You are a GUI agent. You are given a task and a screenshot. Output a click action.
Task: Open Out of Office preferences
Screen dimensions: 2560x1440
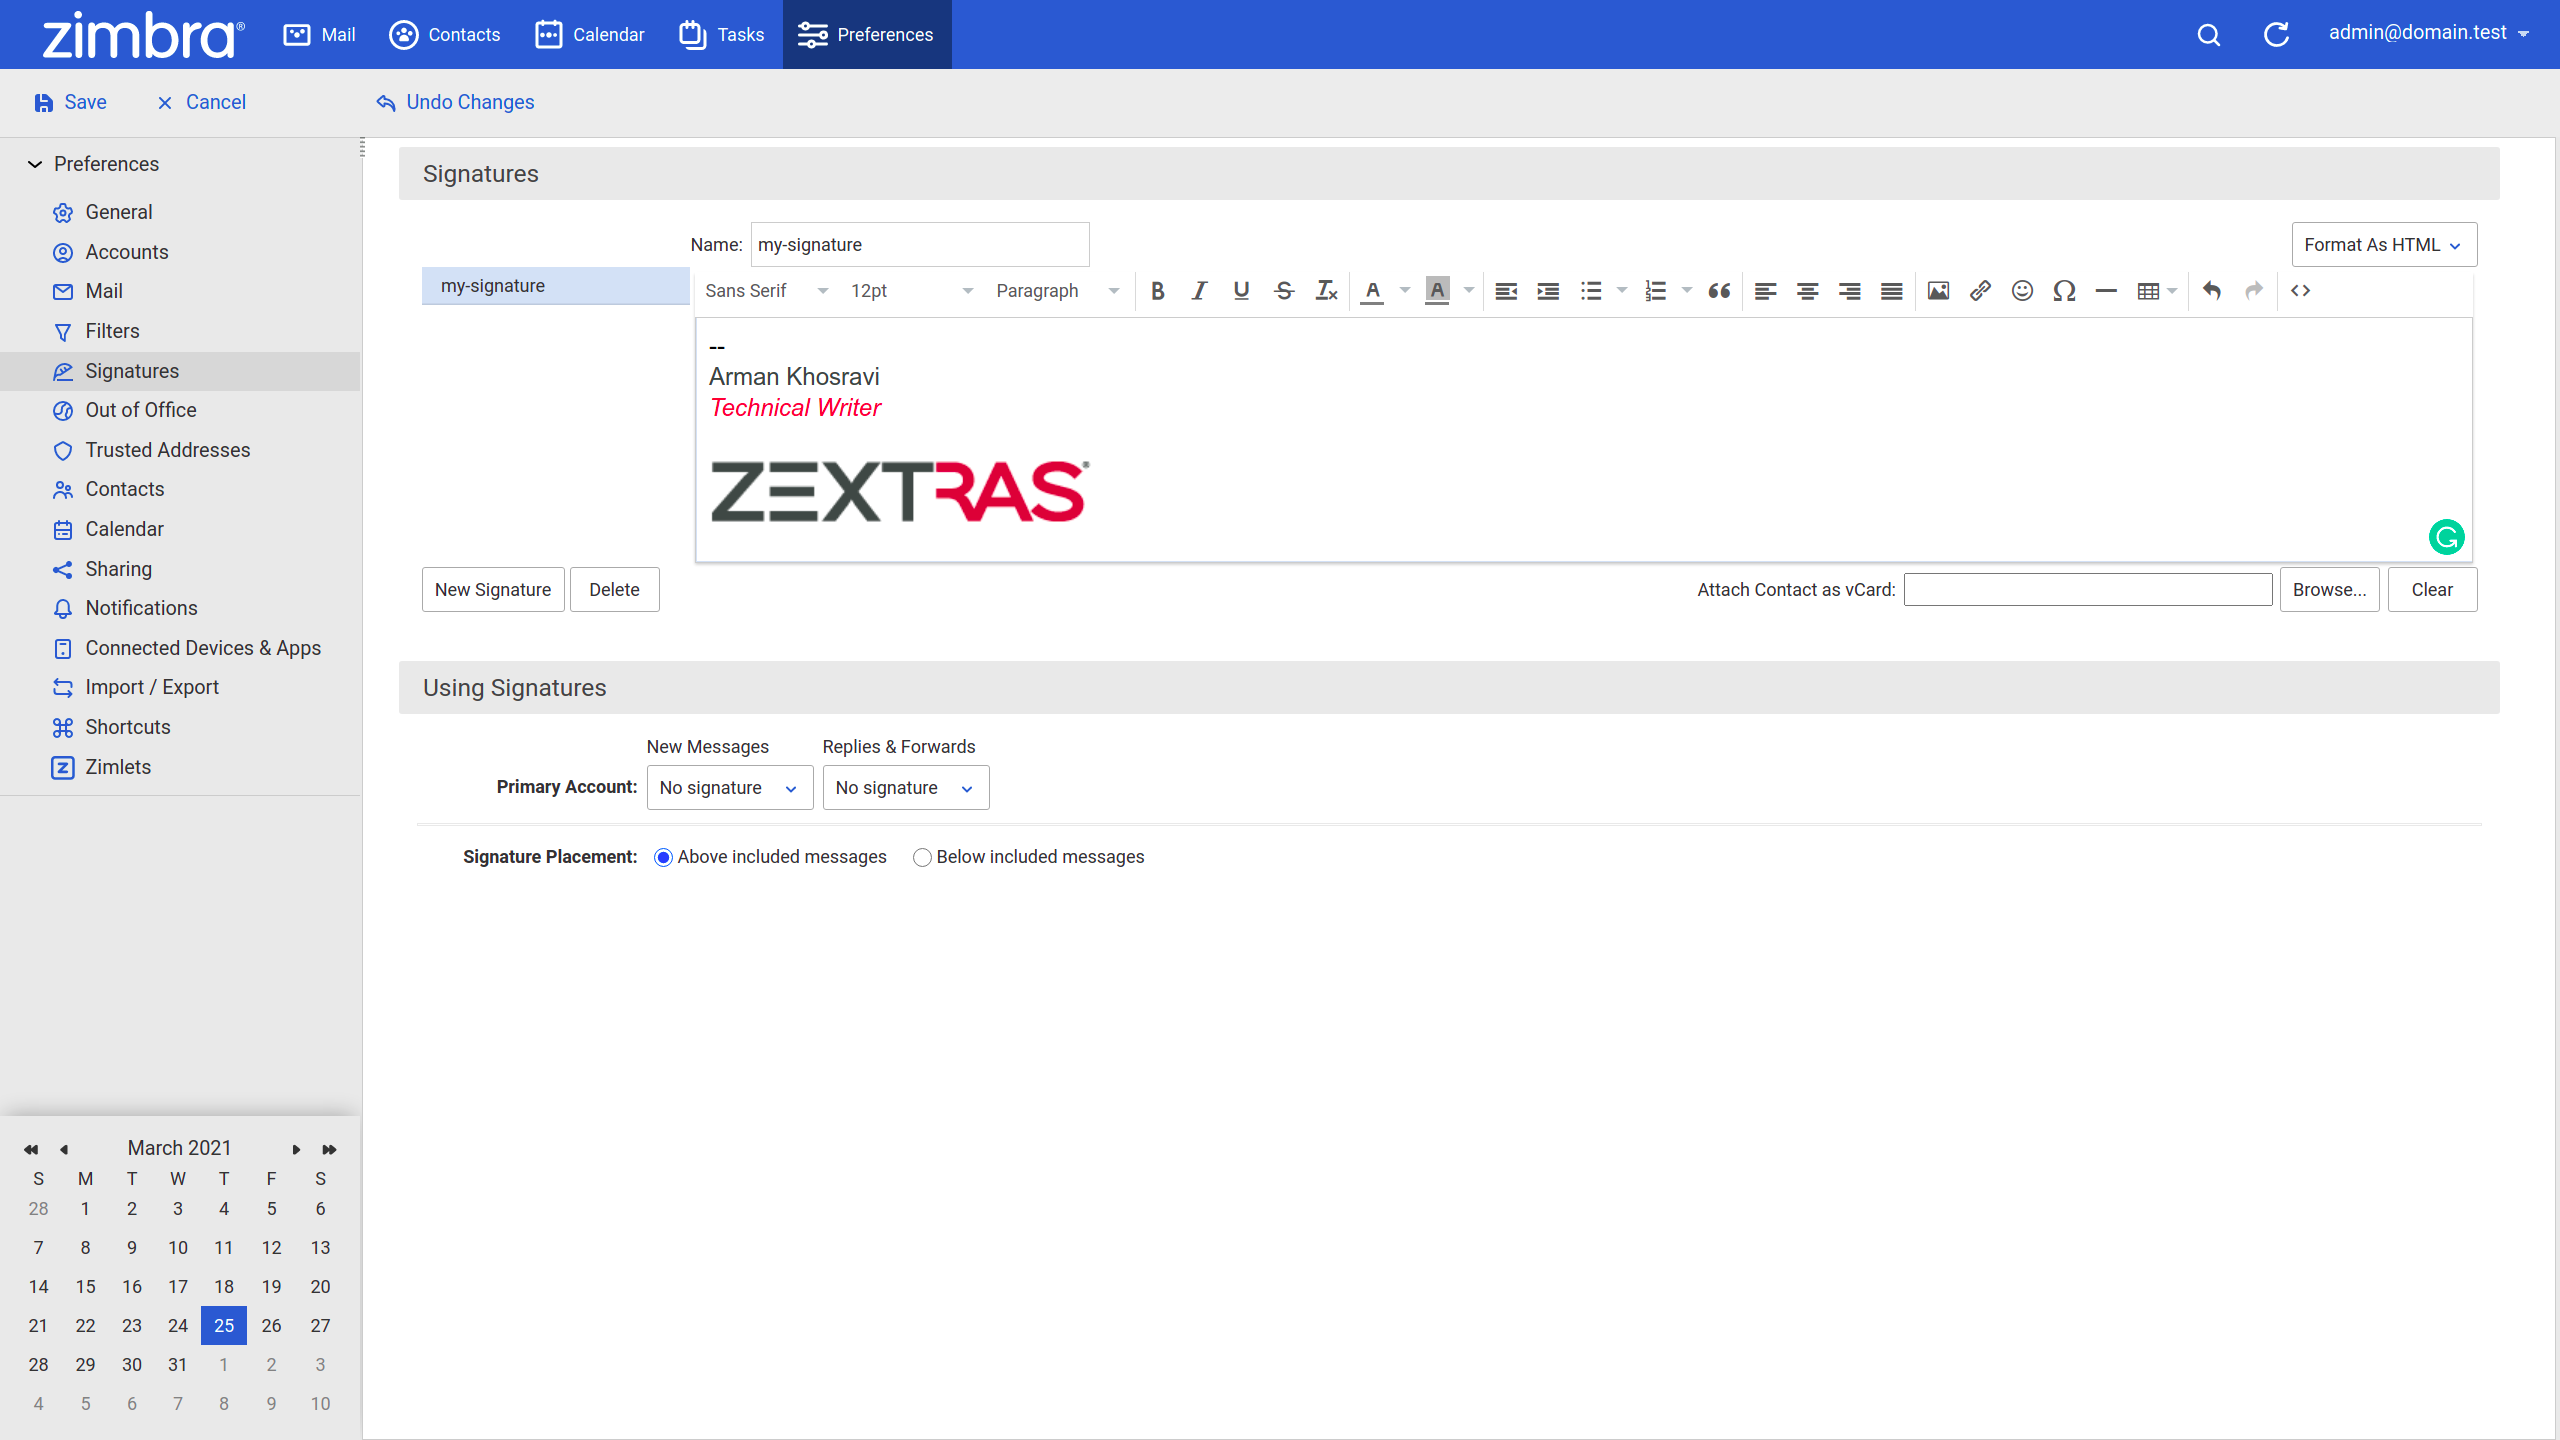(139, 410)
